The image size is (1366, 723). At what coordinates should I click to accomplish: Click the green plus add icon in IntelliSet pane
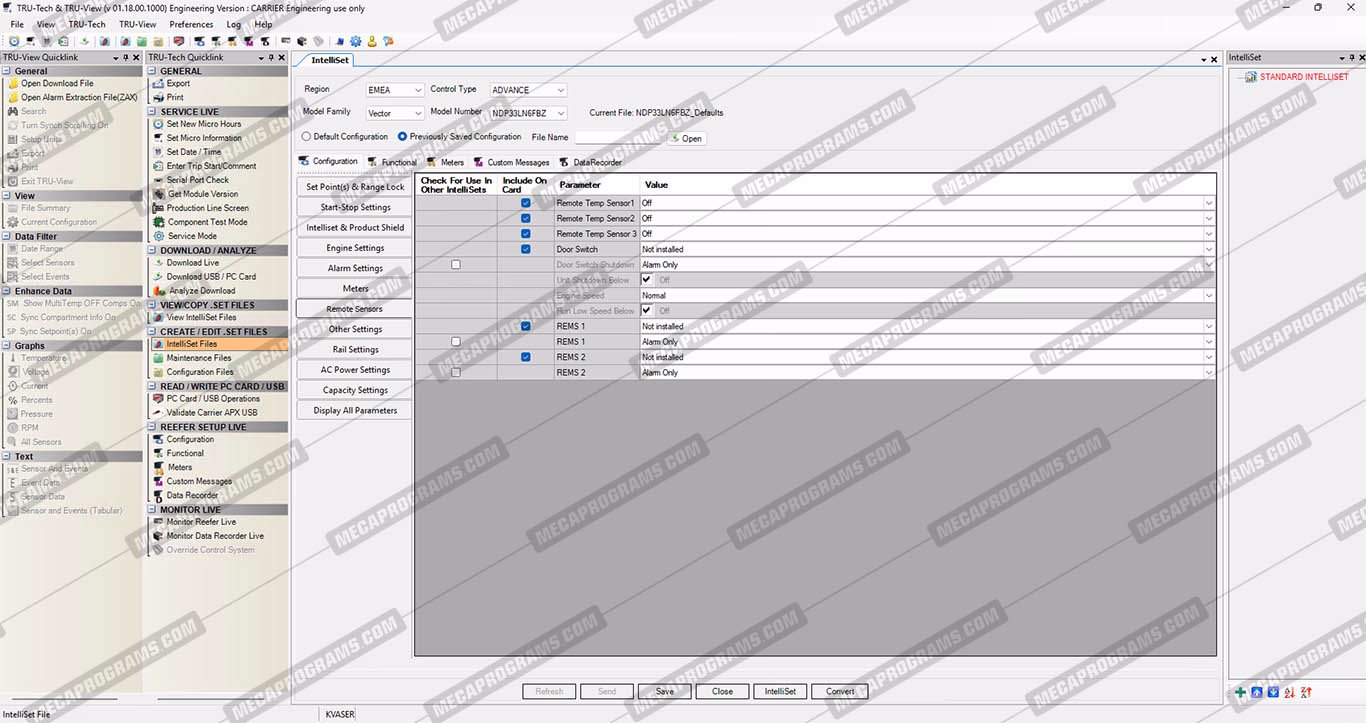(1241, 692)
